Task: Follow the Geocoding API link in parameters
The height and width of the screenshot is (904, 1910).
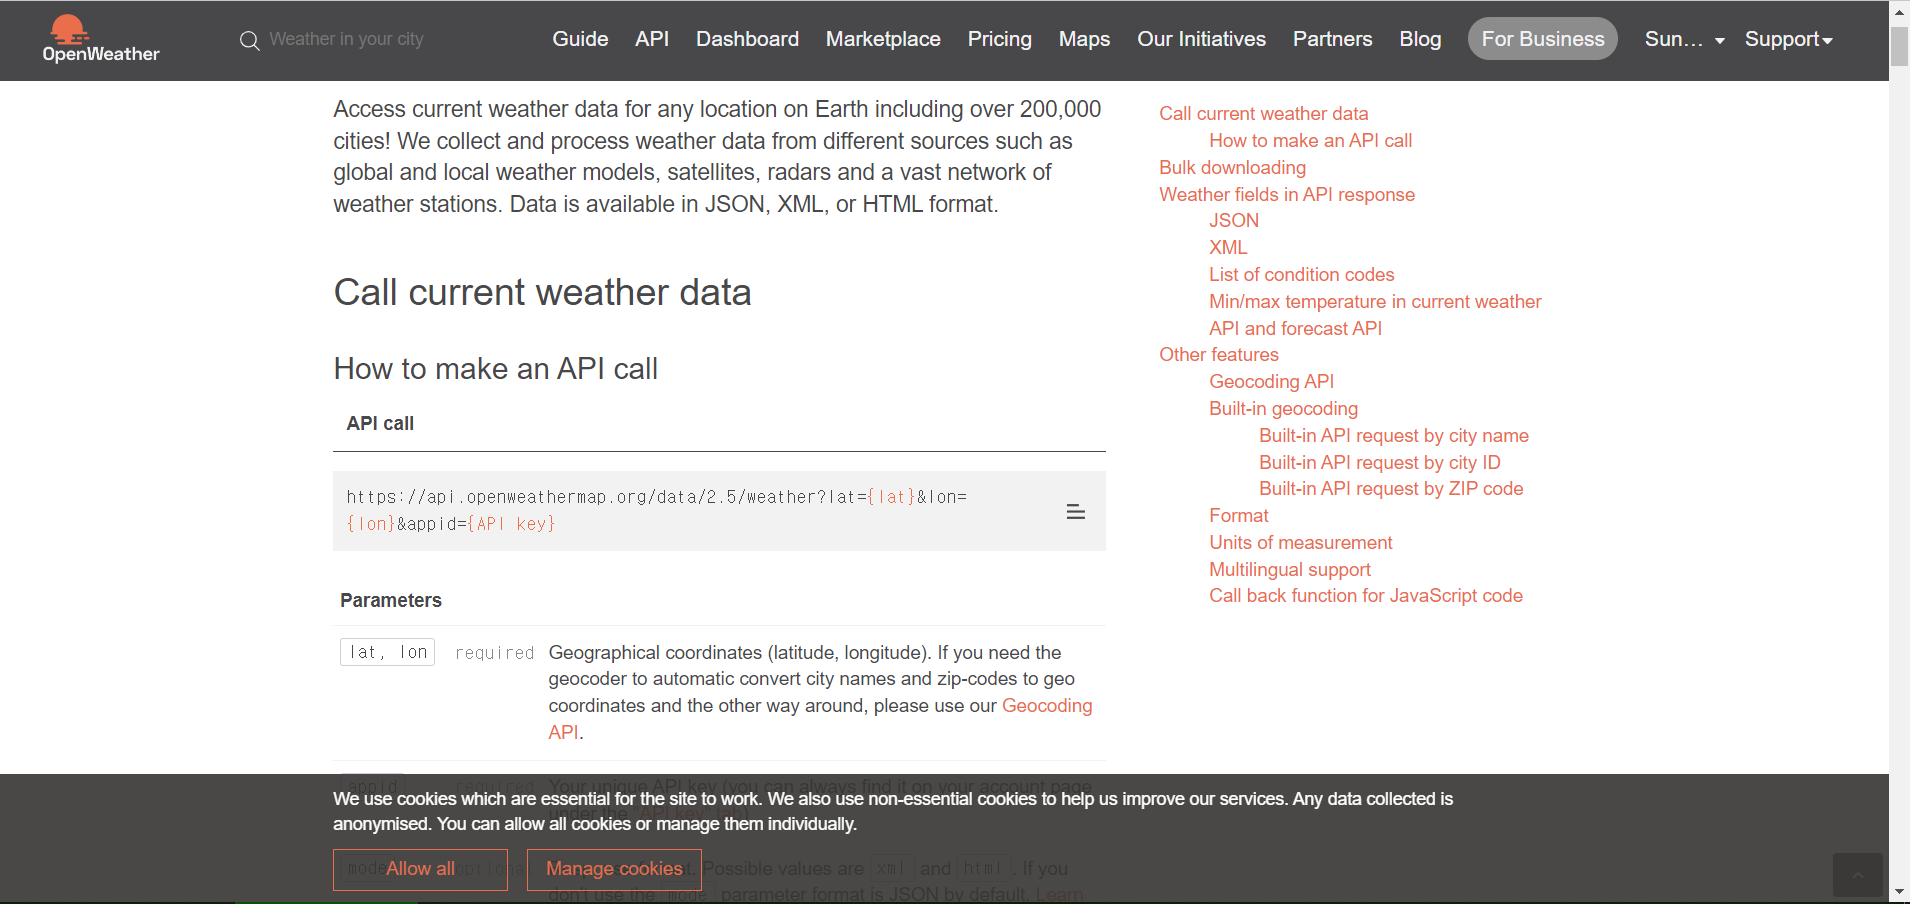Action: [x=1047, y=706]
